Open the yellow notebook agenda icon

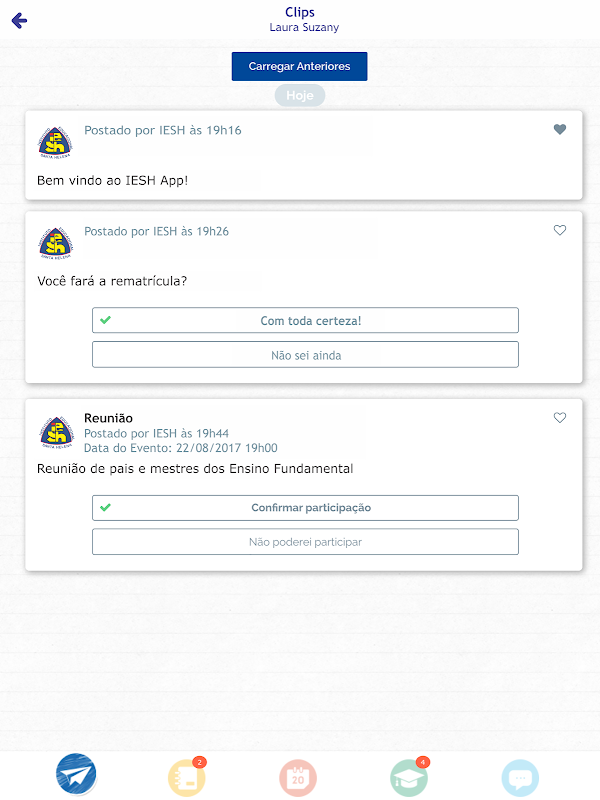pos(187,778)
